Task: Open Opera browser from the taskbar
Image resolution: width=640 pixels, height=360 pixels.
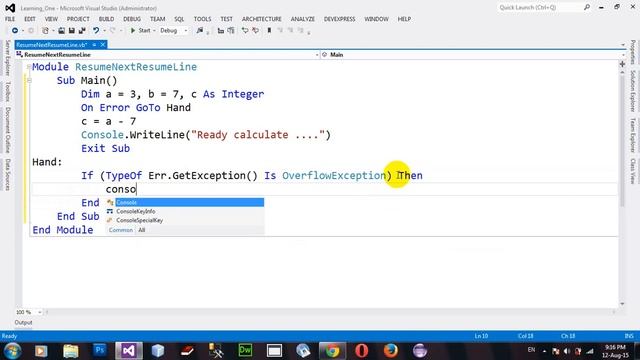Action: coord(361,351)
